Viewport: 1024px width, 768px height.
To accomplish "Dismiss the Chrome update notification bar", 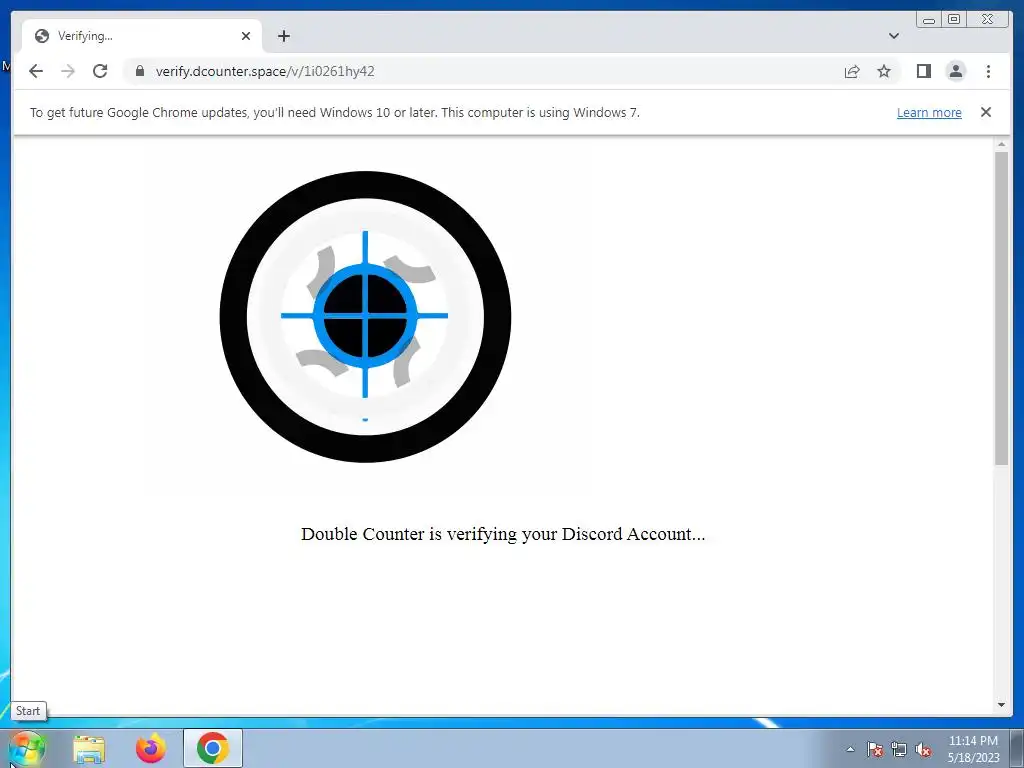I will [985, 112].
